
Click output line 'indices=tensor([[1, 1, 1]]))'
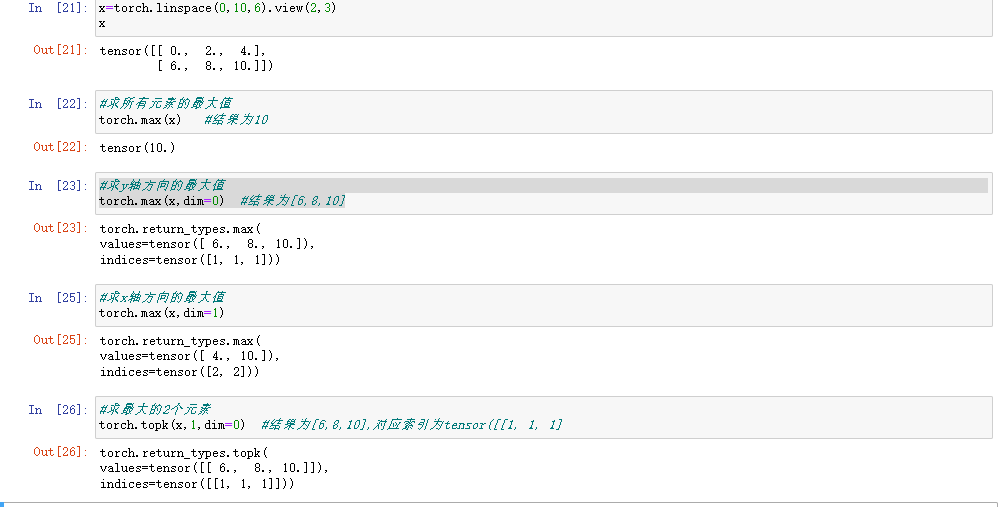(x=197, y=485)
